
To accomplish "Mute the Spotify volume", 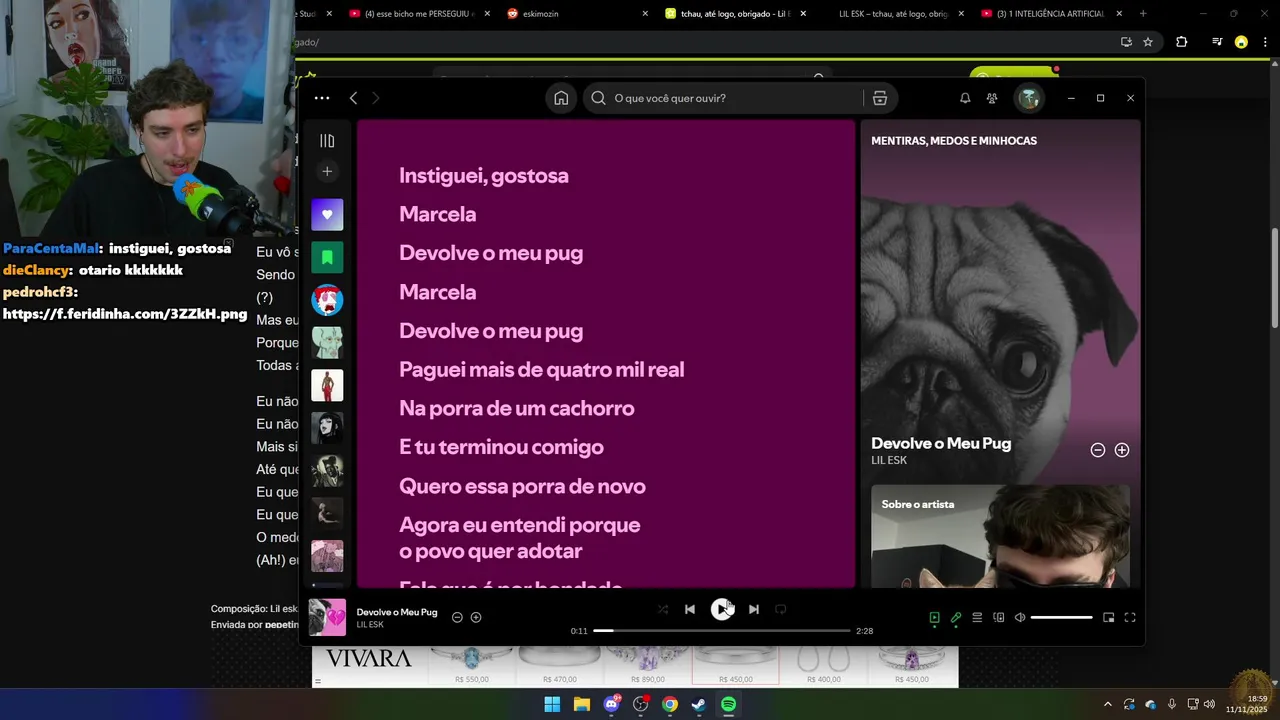I will [1020, 618].
